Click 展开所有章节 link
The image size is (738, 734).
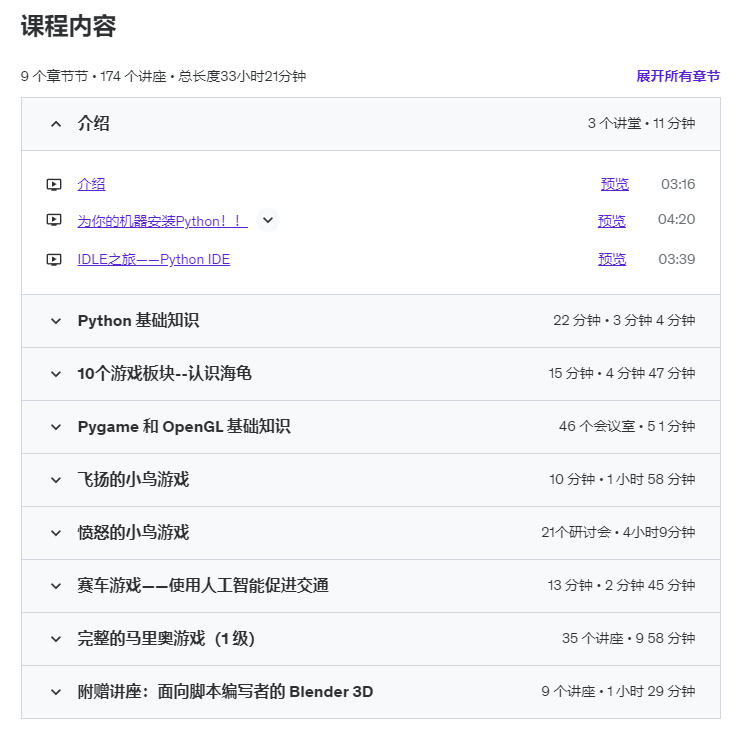click(x=678, y=76)
